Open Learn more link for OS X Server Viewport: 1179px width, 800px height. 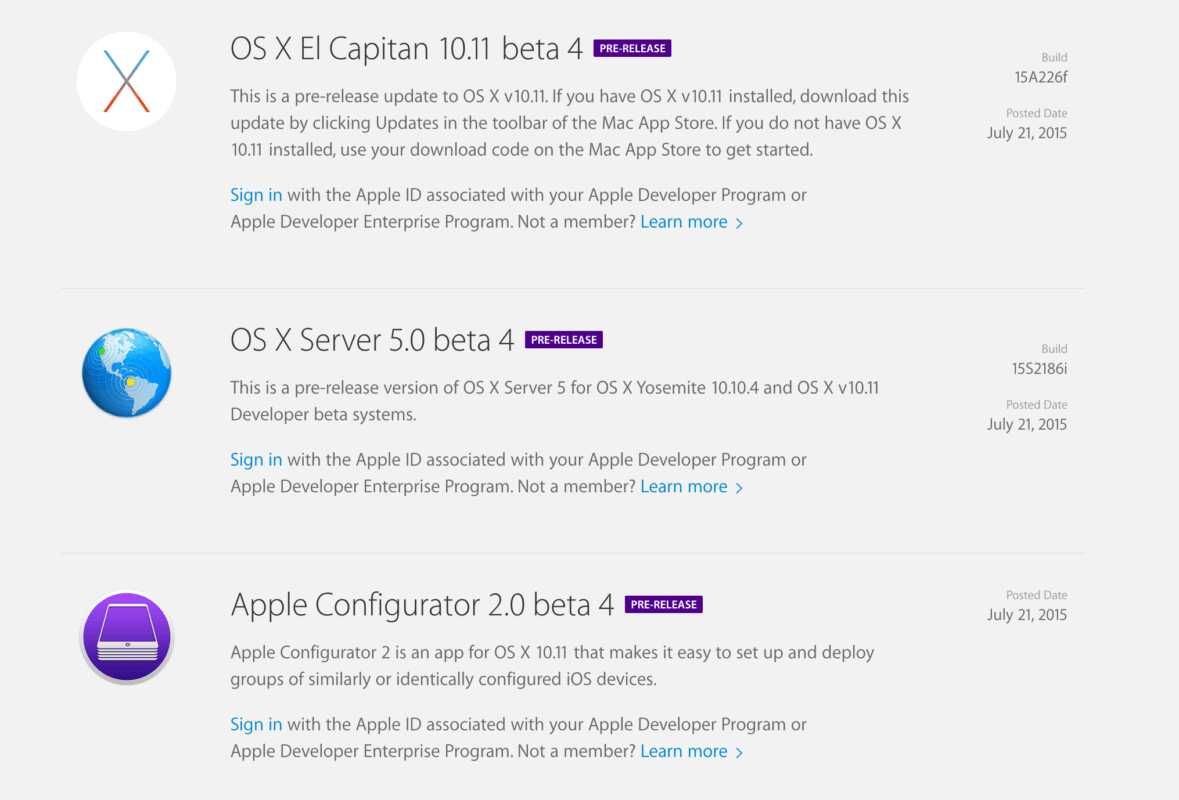point(684,487)
